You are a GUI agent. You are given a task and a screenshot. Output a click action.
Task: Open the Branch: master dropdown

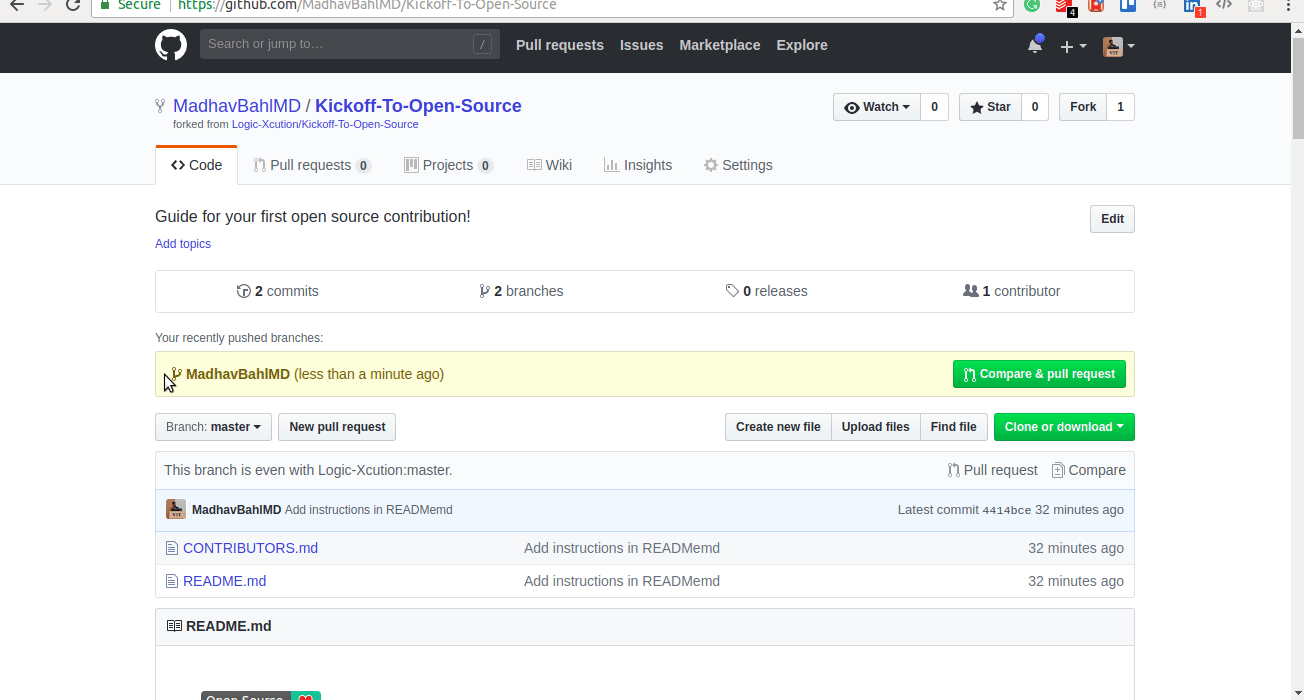click(214, 427)
